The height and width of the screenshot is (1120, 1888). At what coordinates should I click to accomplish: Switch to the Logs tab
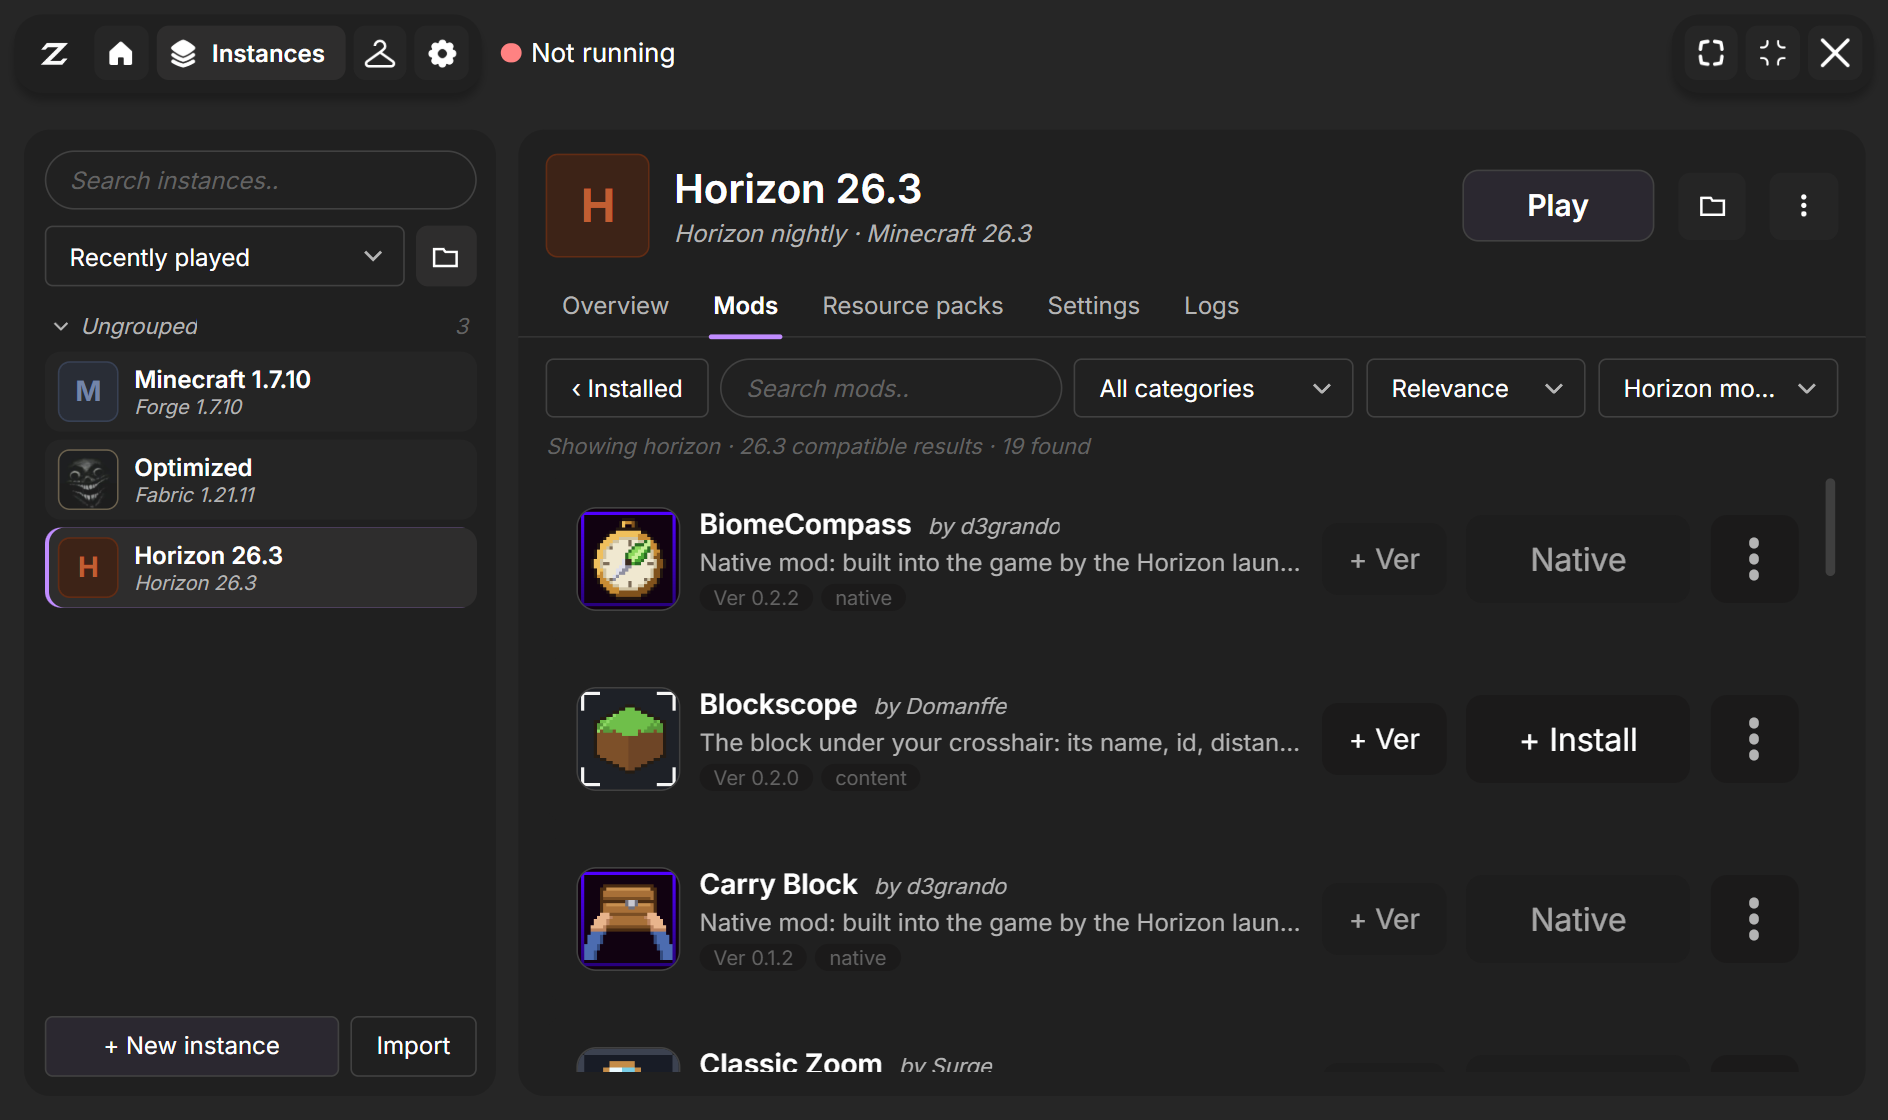click(1211, 306)
